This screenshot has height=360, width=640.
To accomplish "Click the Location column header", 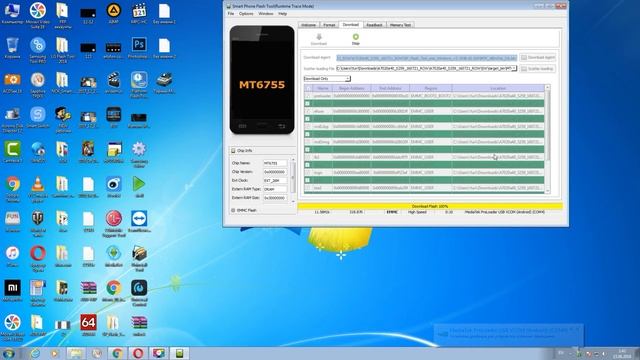I will (498, 88).
